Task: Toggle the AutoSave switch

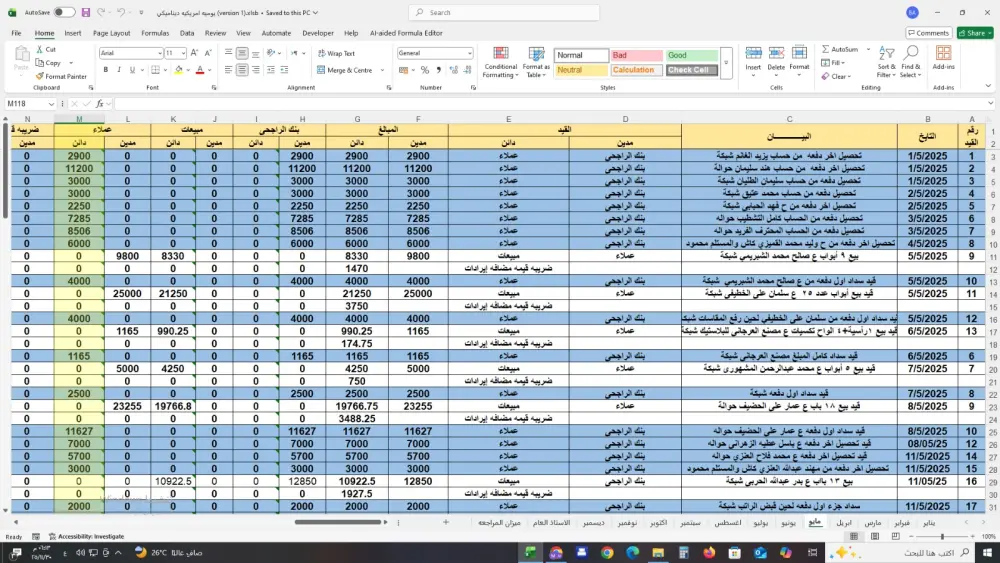Action: point(64,12)
